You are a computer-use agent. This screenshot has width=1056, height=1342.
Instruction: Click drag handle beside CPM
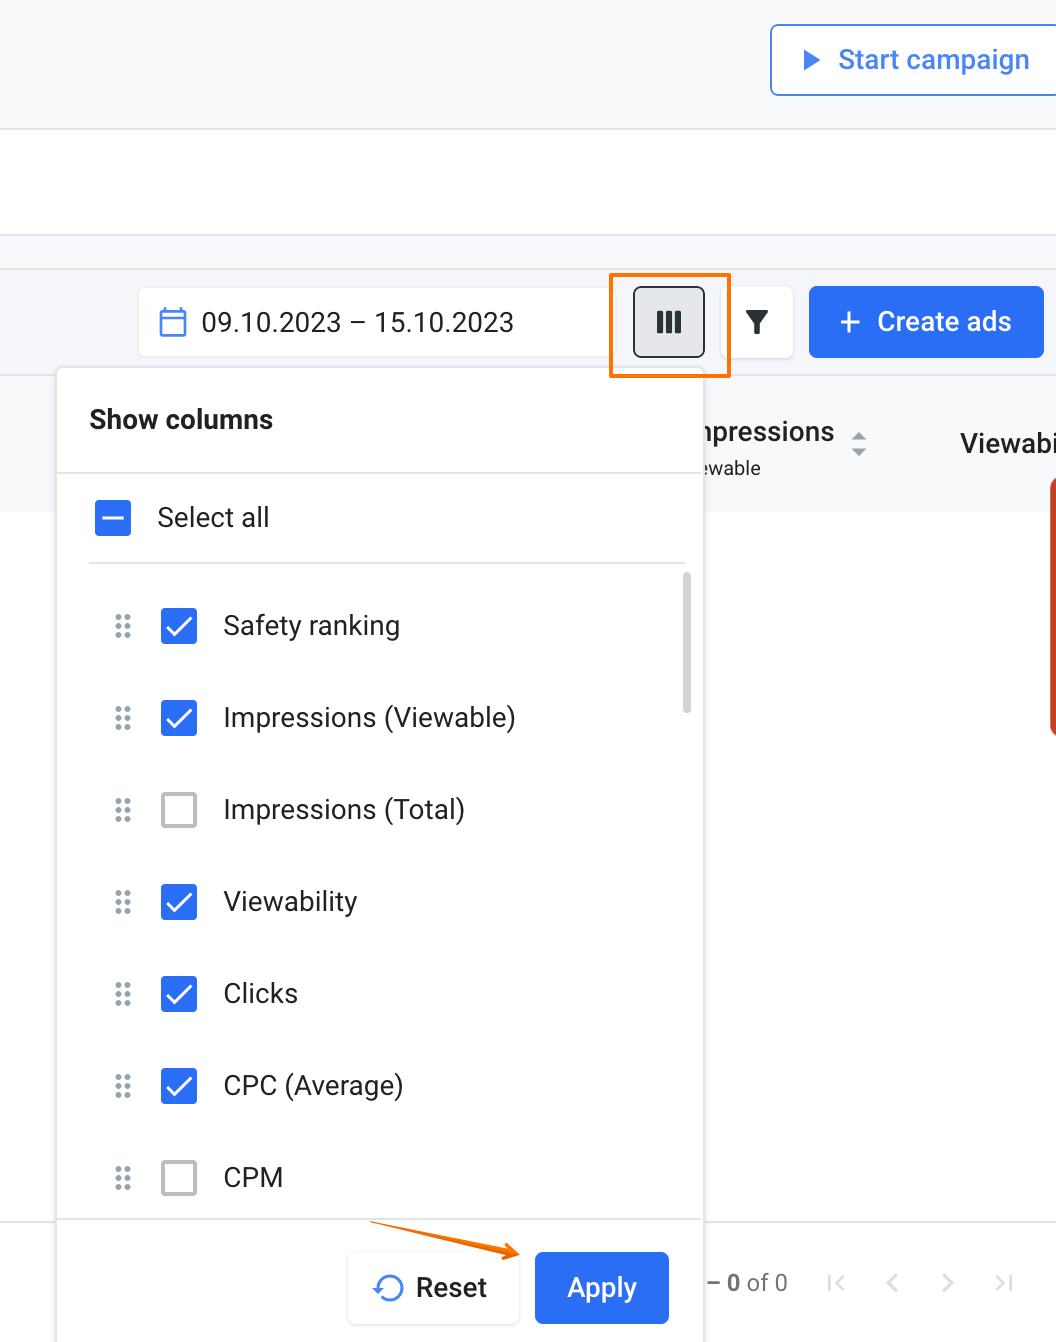click(x=123, y=1178)
